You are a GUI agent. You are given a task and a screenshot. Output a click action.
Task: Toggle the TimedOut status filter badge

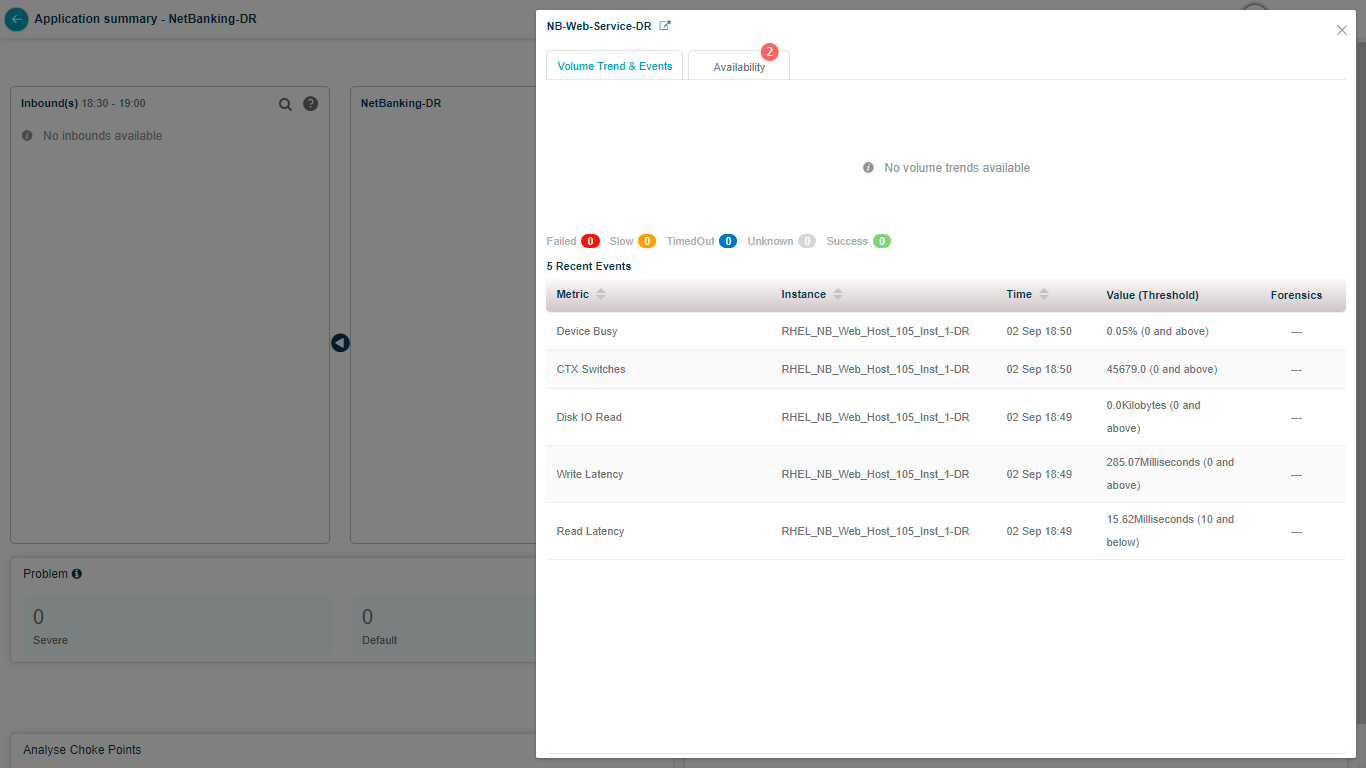pos(727,241)
